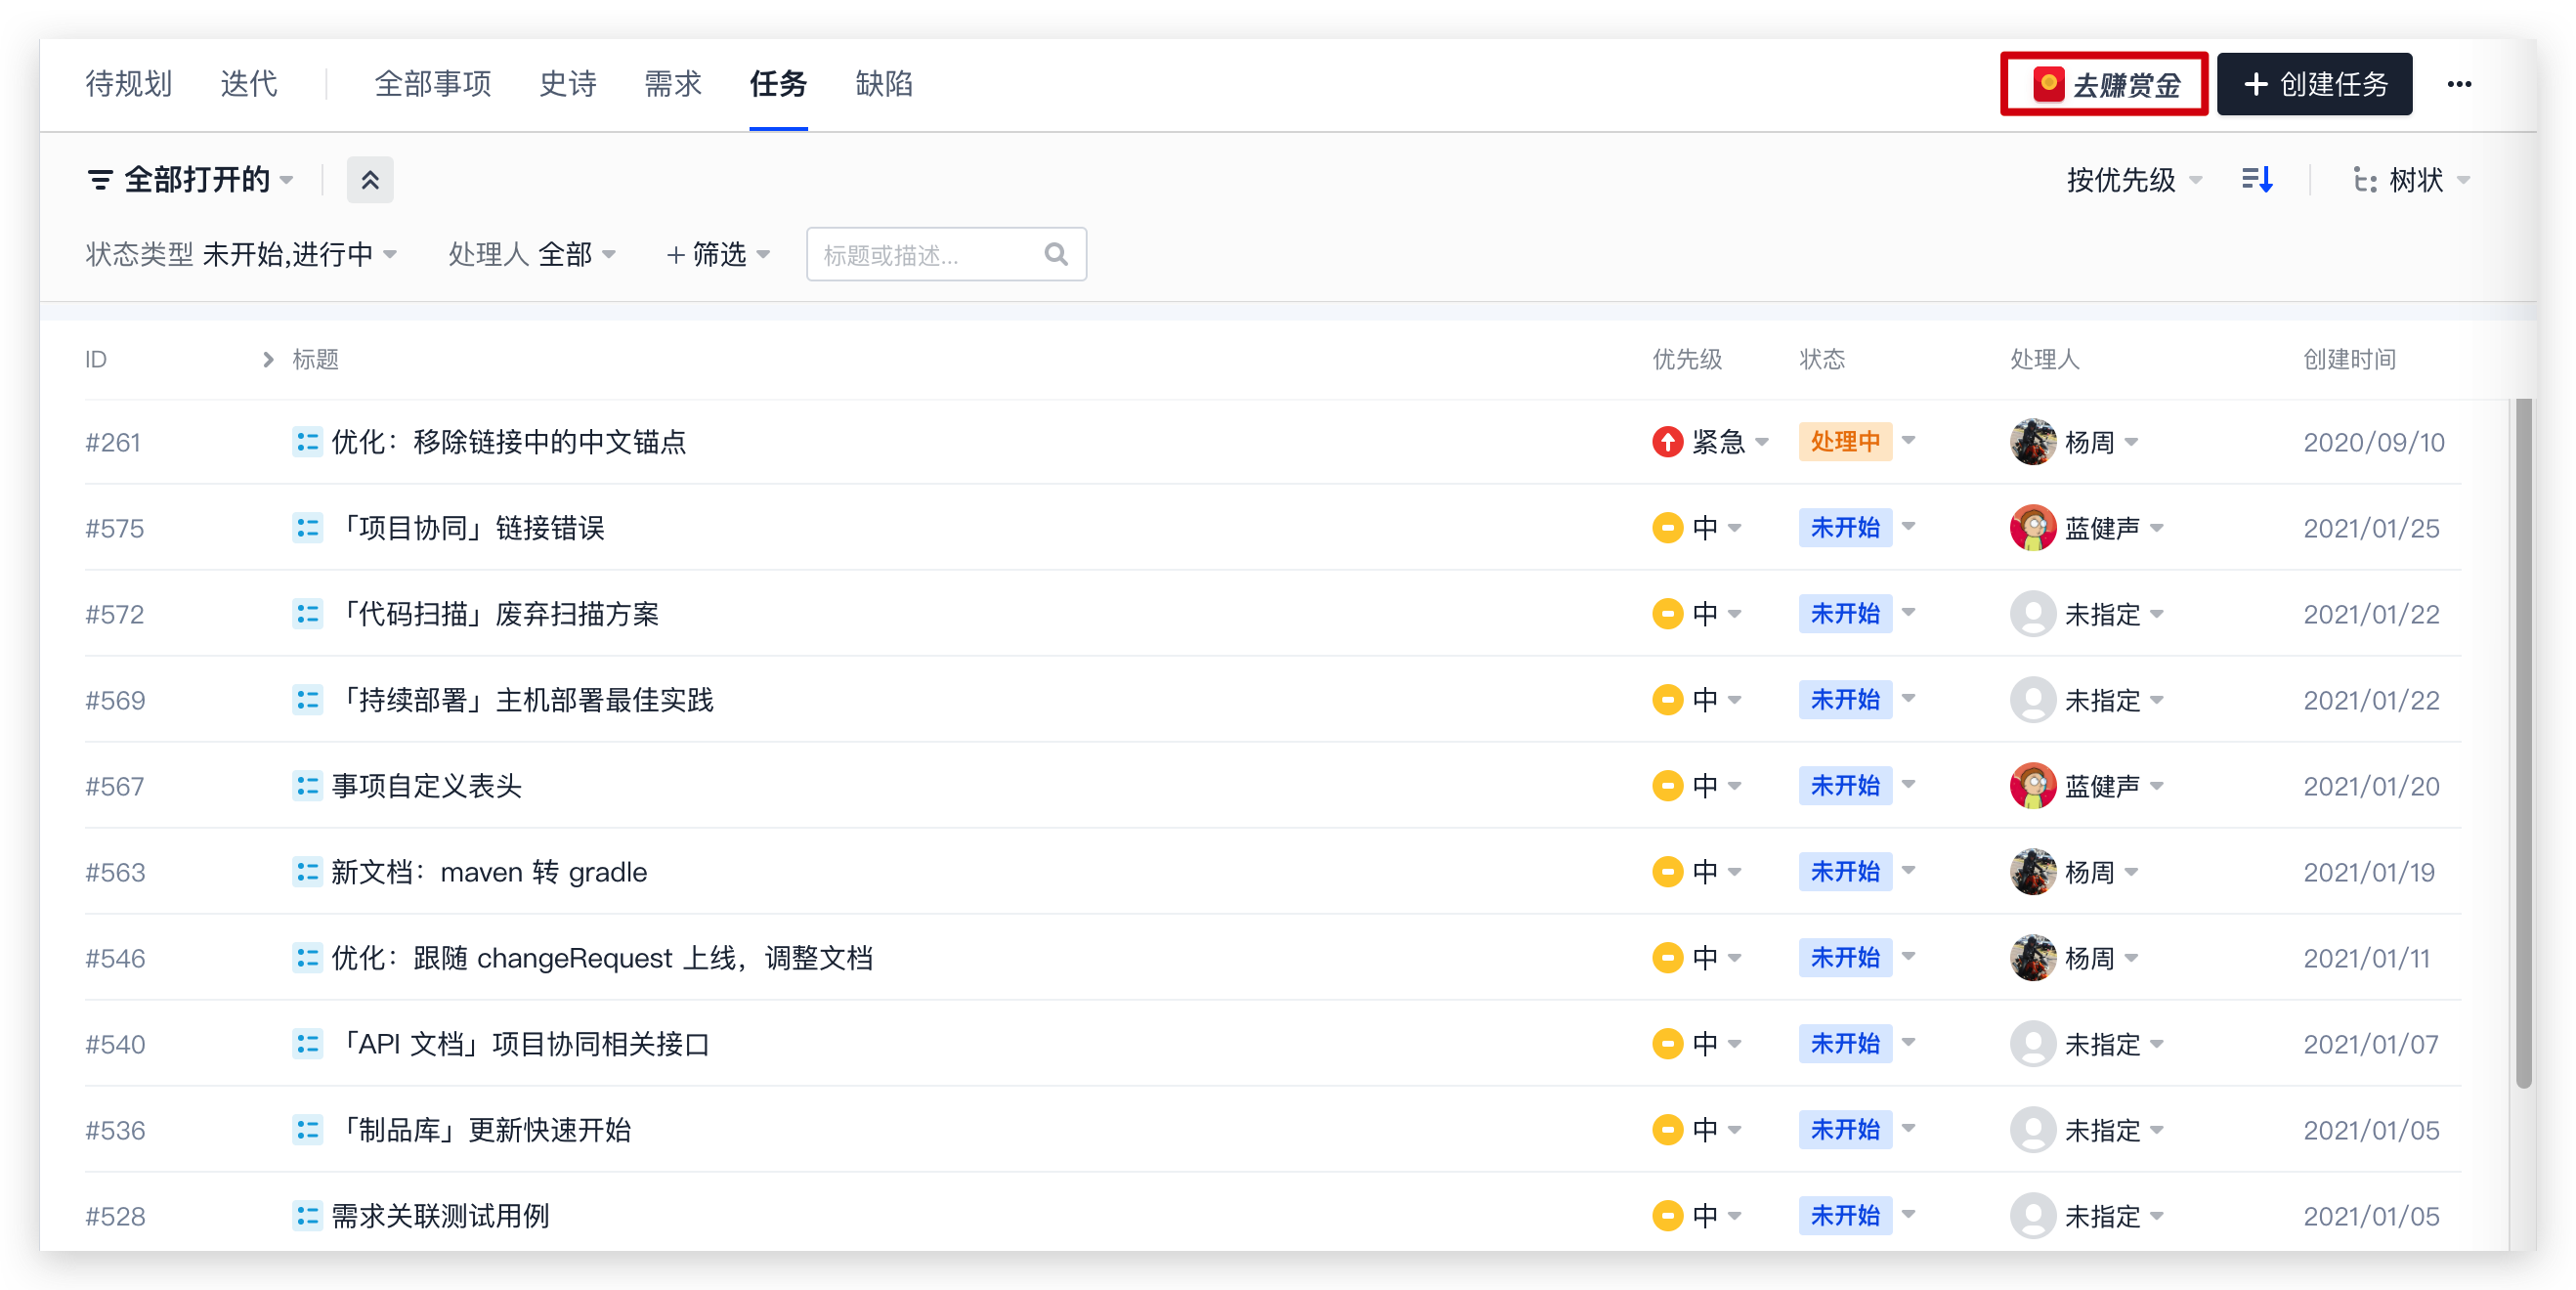
Task: Toggle the sort direction icon
Action: click(x=2257, y=180)
